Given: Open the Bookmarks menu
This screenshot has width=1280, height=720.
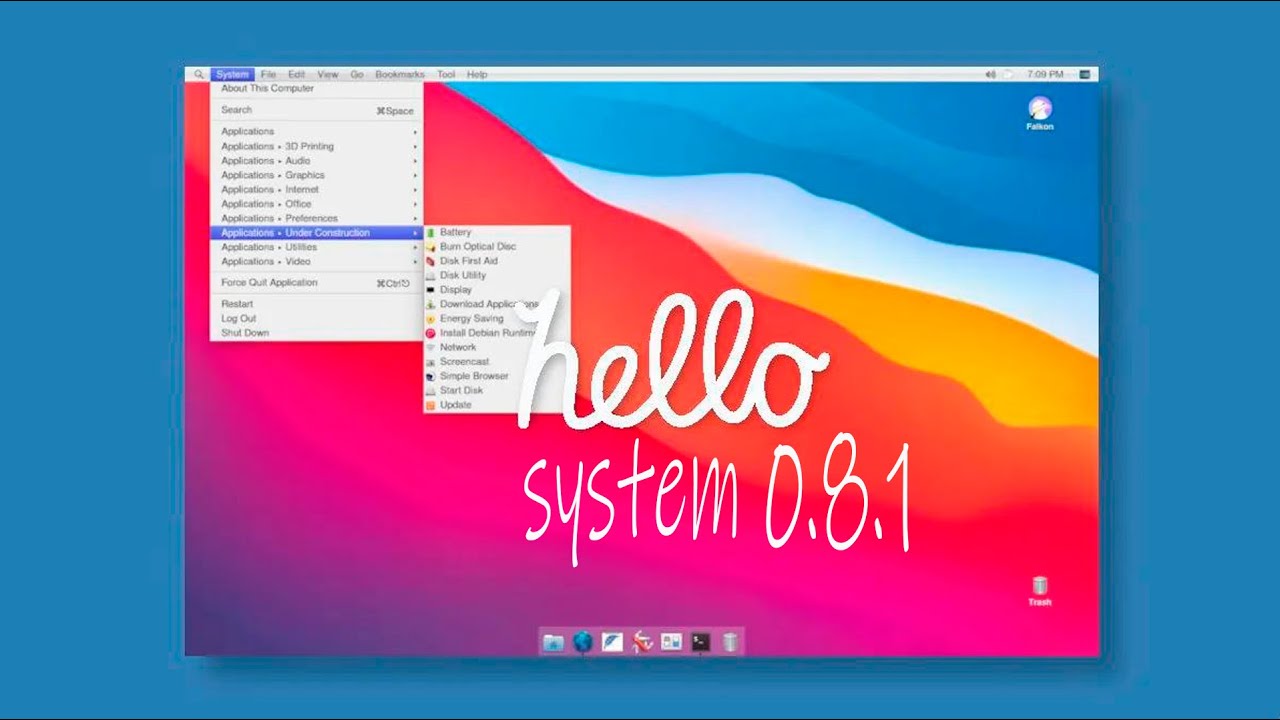Looking at the screenshot, I should (x=400, y=75).
